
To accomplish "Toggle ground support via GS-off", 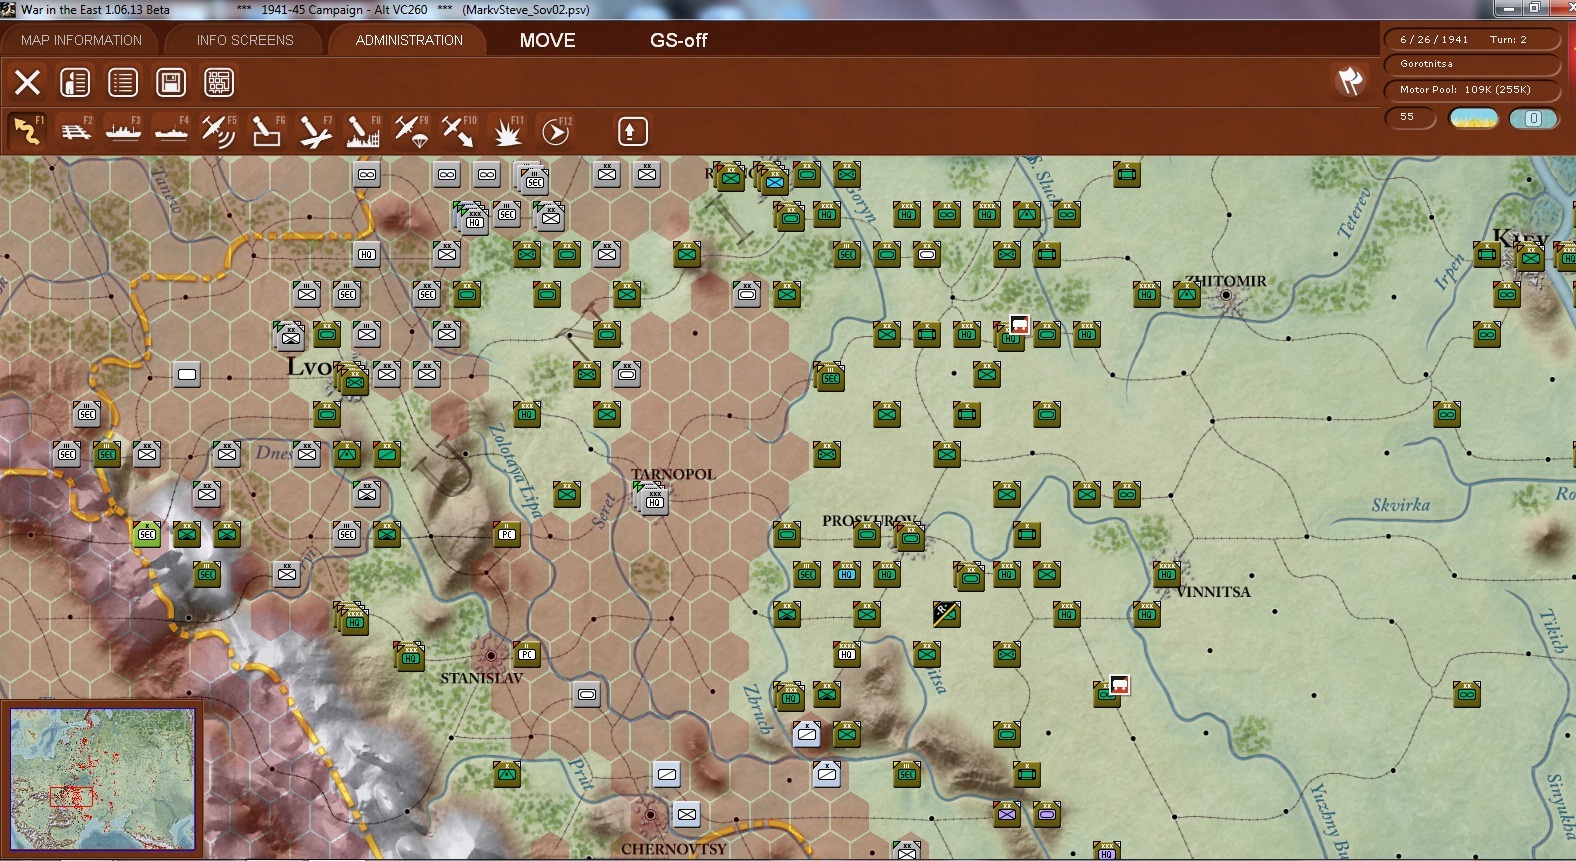I will coord(678,40).
